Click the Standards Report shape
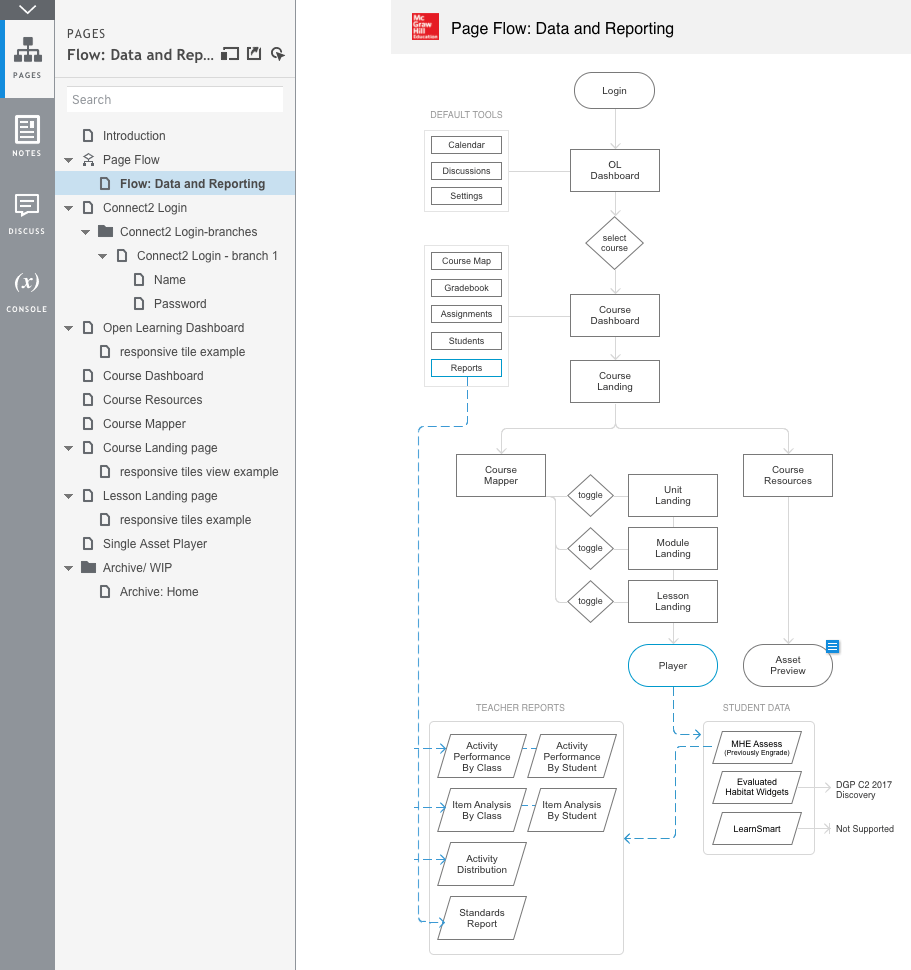Viewport: 911px width, 970px height. (482, 918)
